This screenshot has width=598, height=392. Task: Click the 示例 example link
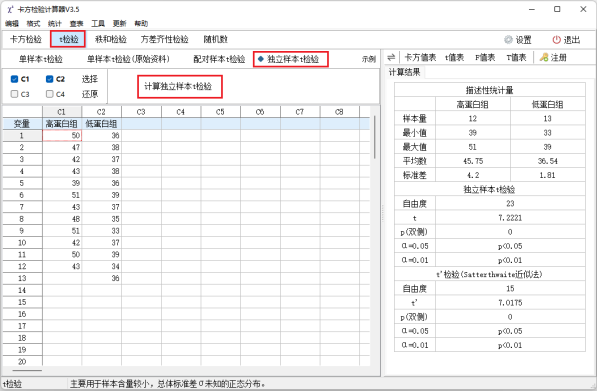pyautogui.click(x=368, y=59)
